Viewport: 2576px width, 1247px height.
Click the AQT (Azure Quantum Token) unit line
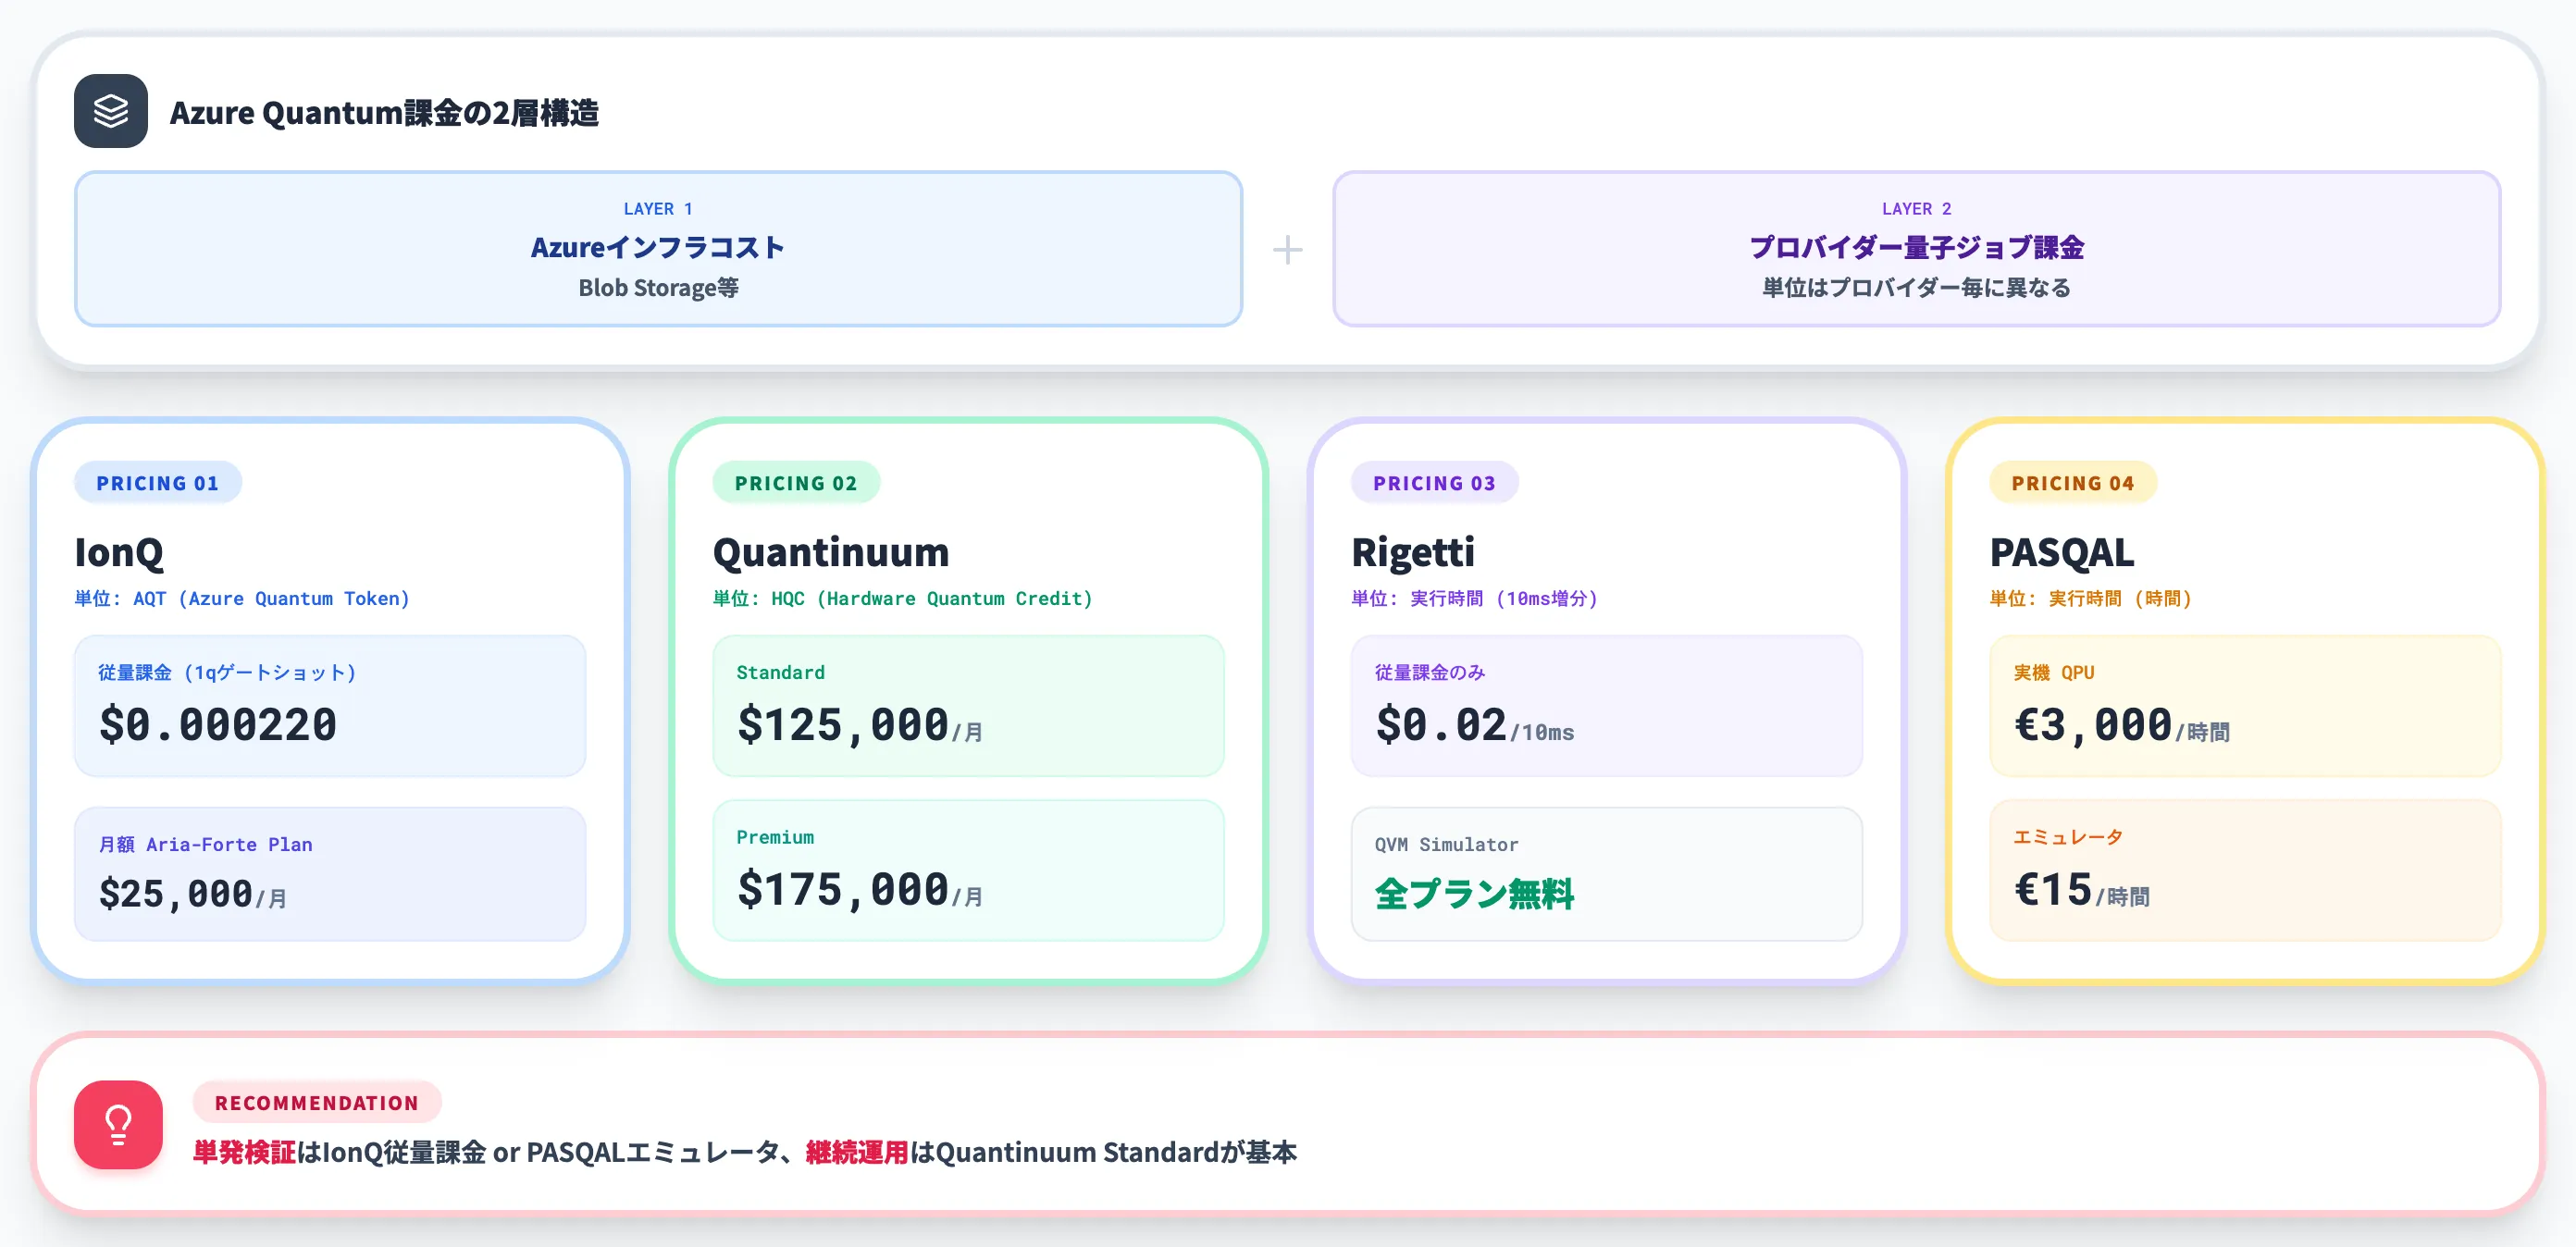click(242, 598)
